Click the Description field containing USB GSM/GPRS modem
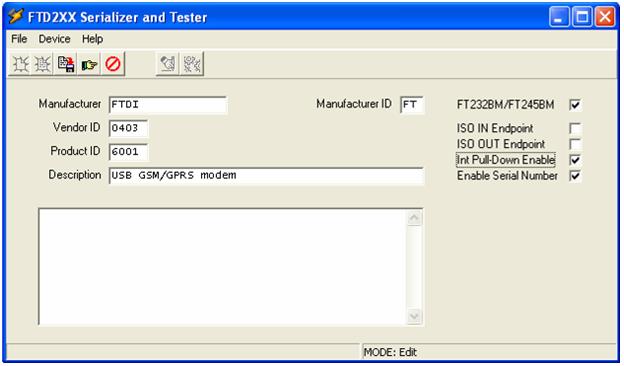Screen dimensions: 624x366 pos(266,175)
